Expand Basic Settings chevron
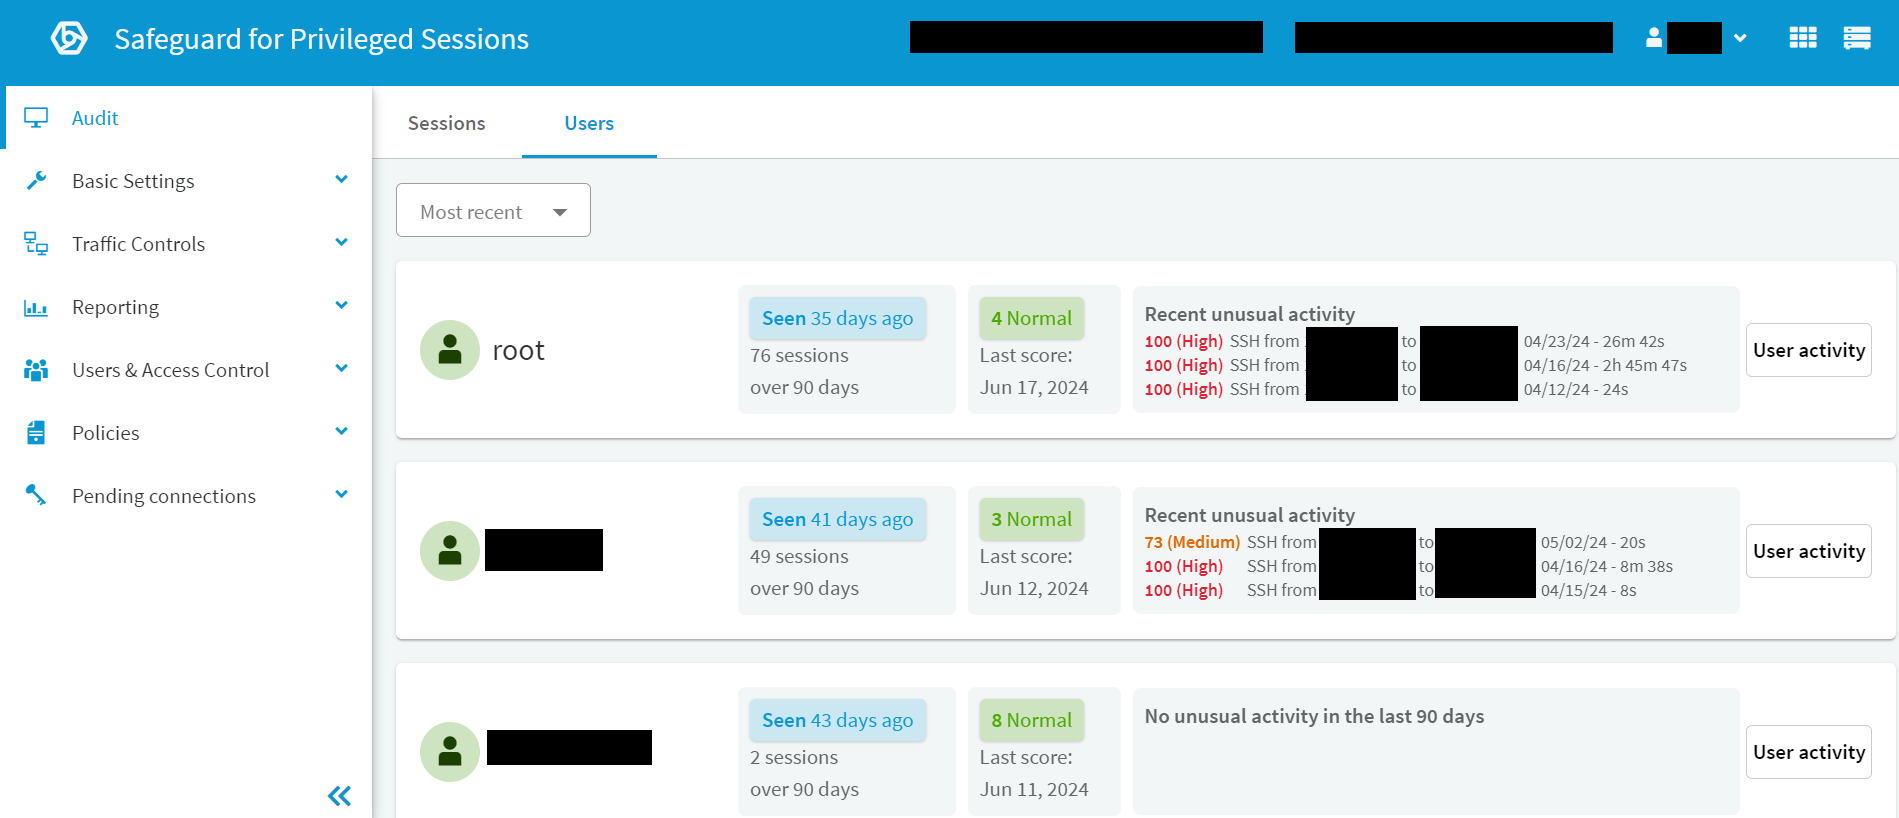Screen dimensions: 1899x818 point(341,180)
